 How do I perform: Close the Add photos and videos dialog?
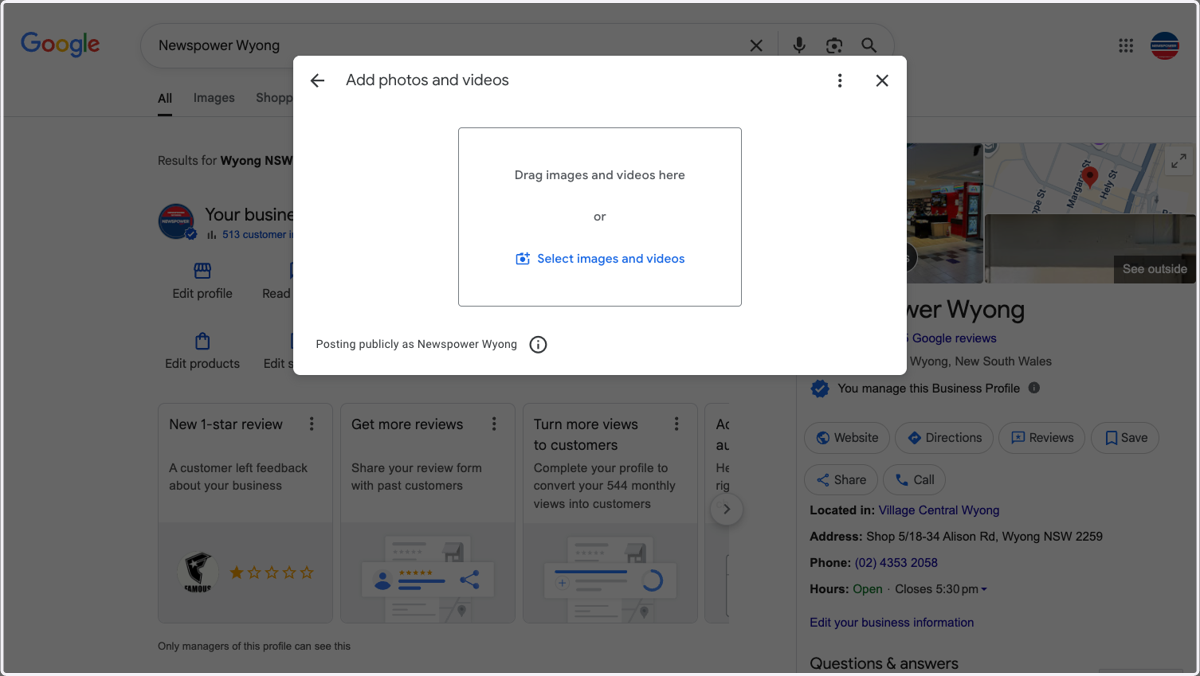882,81
